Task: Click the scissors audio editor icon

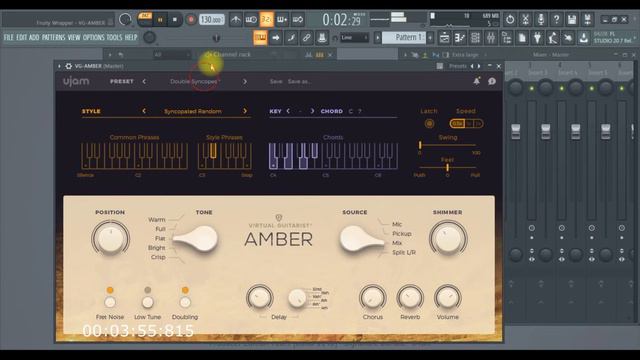Action: [525, 19]
